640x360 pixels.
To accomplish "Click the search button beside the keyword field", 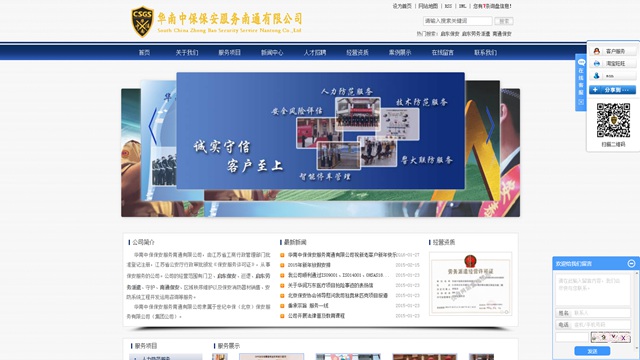I will click(x=504, y=21).
